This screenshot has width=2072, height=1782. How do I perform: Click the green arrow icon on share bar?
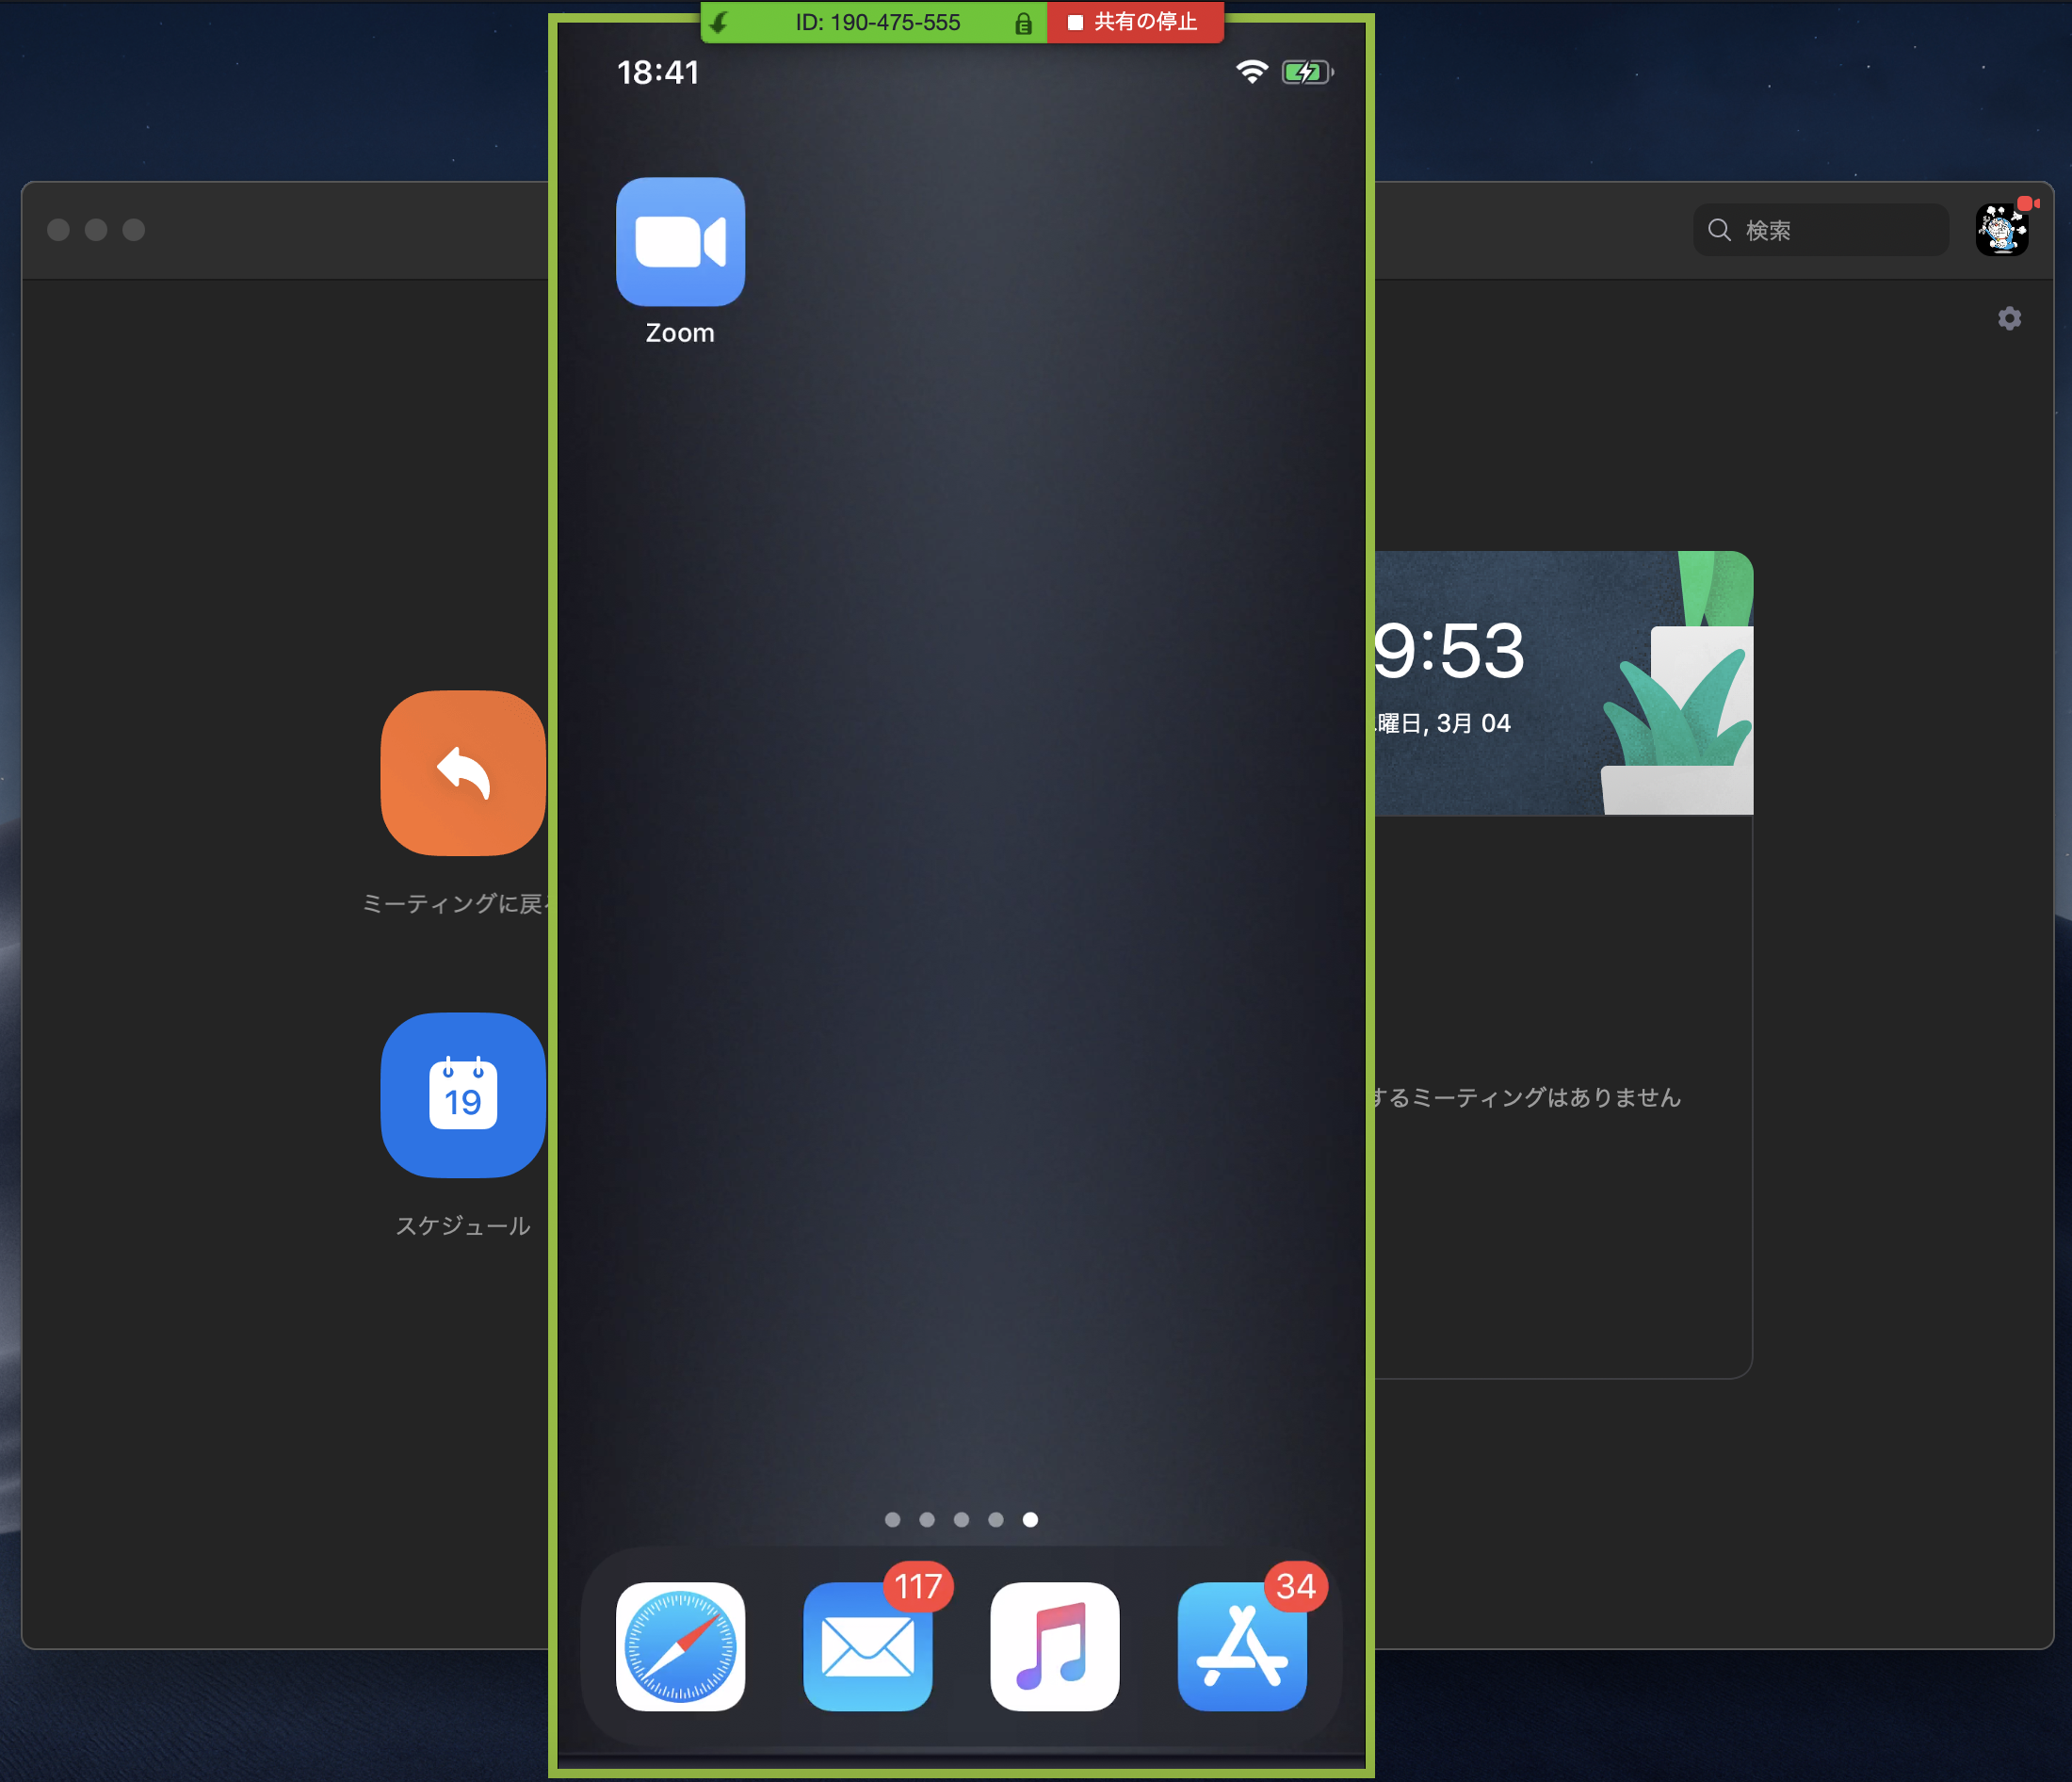click(x=719, y=22)
